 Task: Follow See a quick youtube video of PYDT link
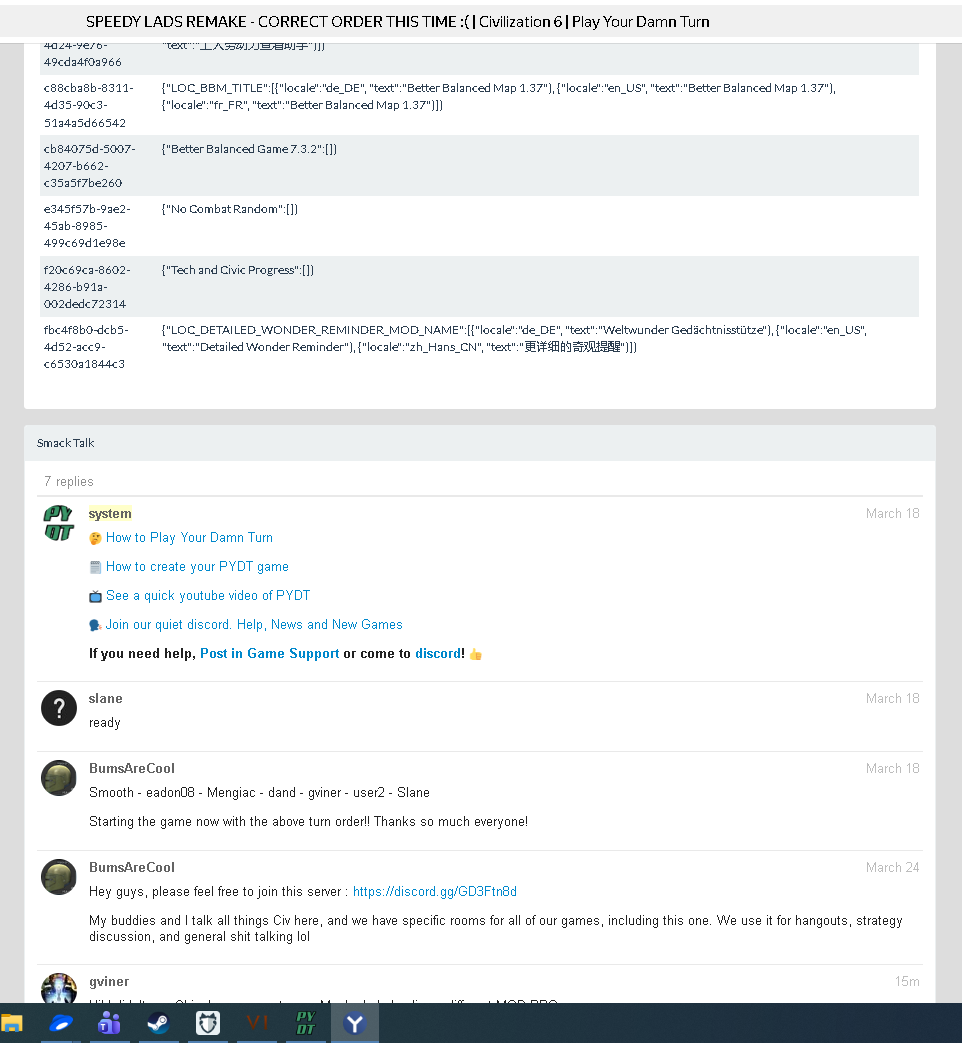coord(208,595)
